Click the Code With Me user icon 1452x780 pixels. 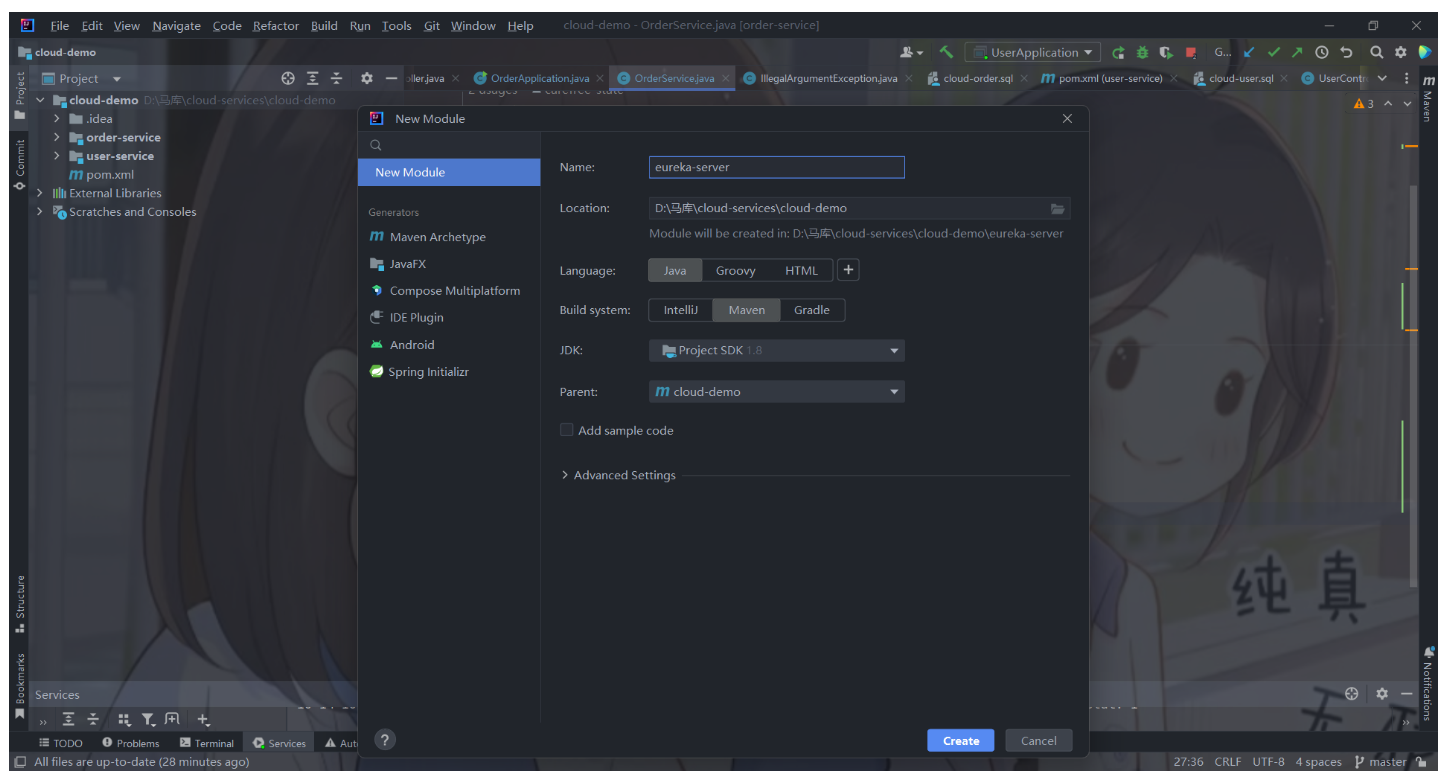click(910, 52)
